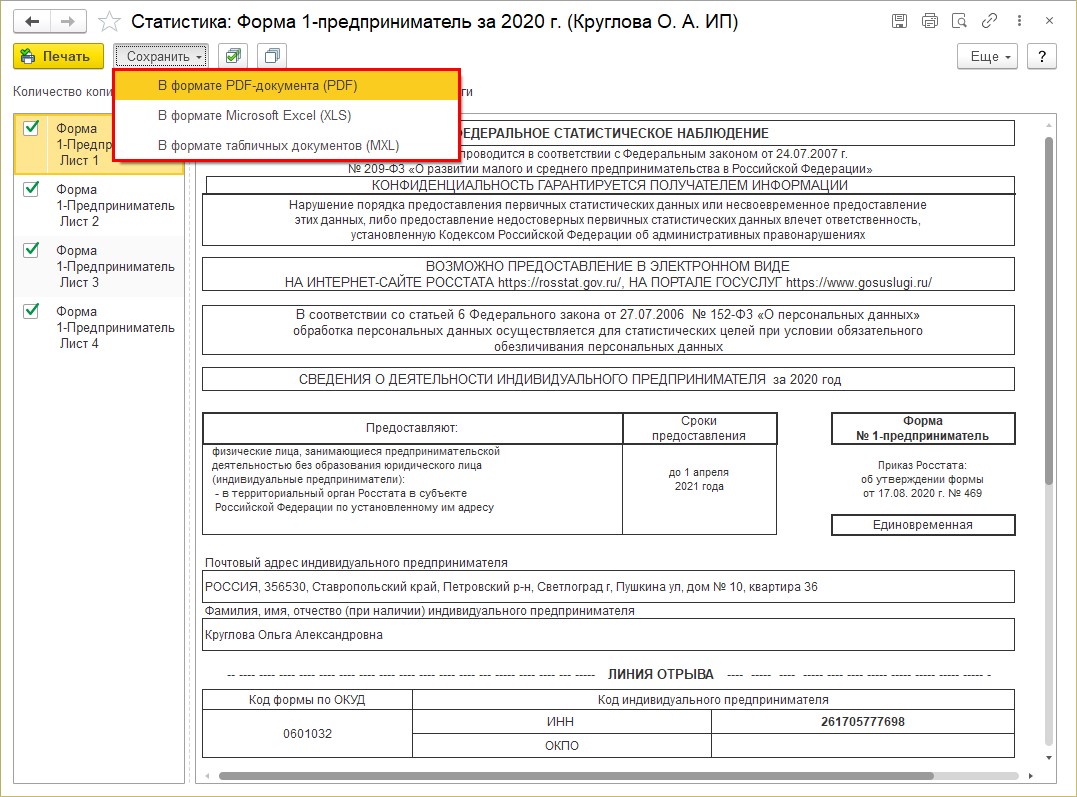Open print preview magnifier icon
This screenshot has height=797, width=1077.
[x=960, y=21]
